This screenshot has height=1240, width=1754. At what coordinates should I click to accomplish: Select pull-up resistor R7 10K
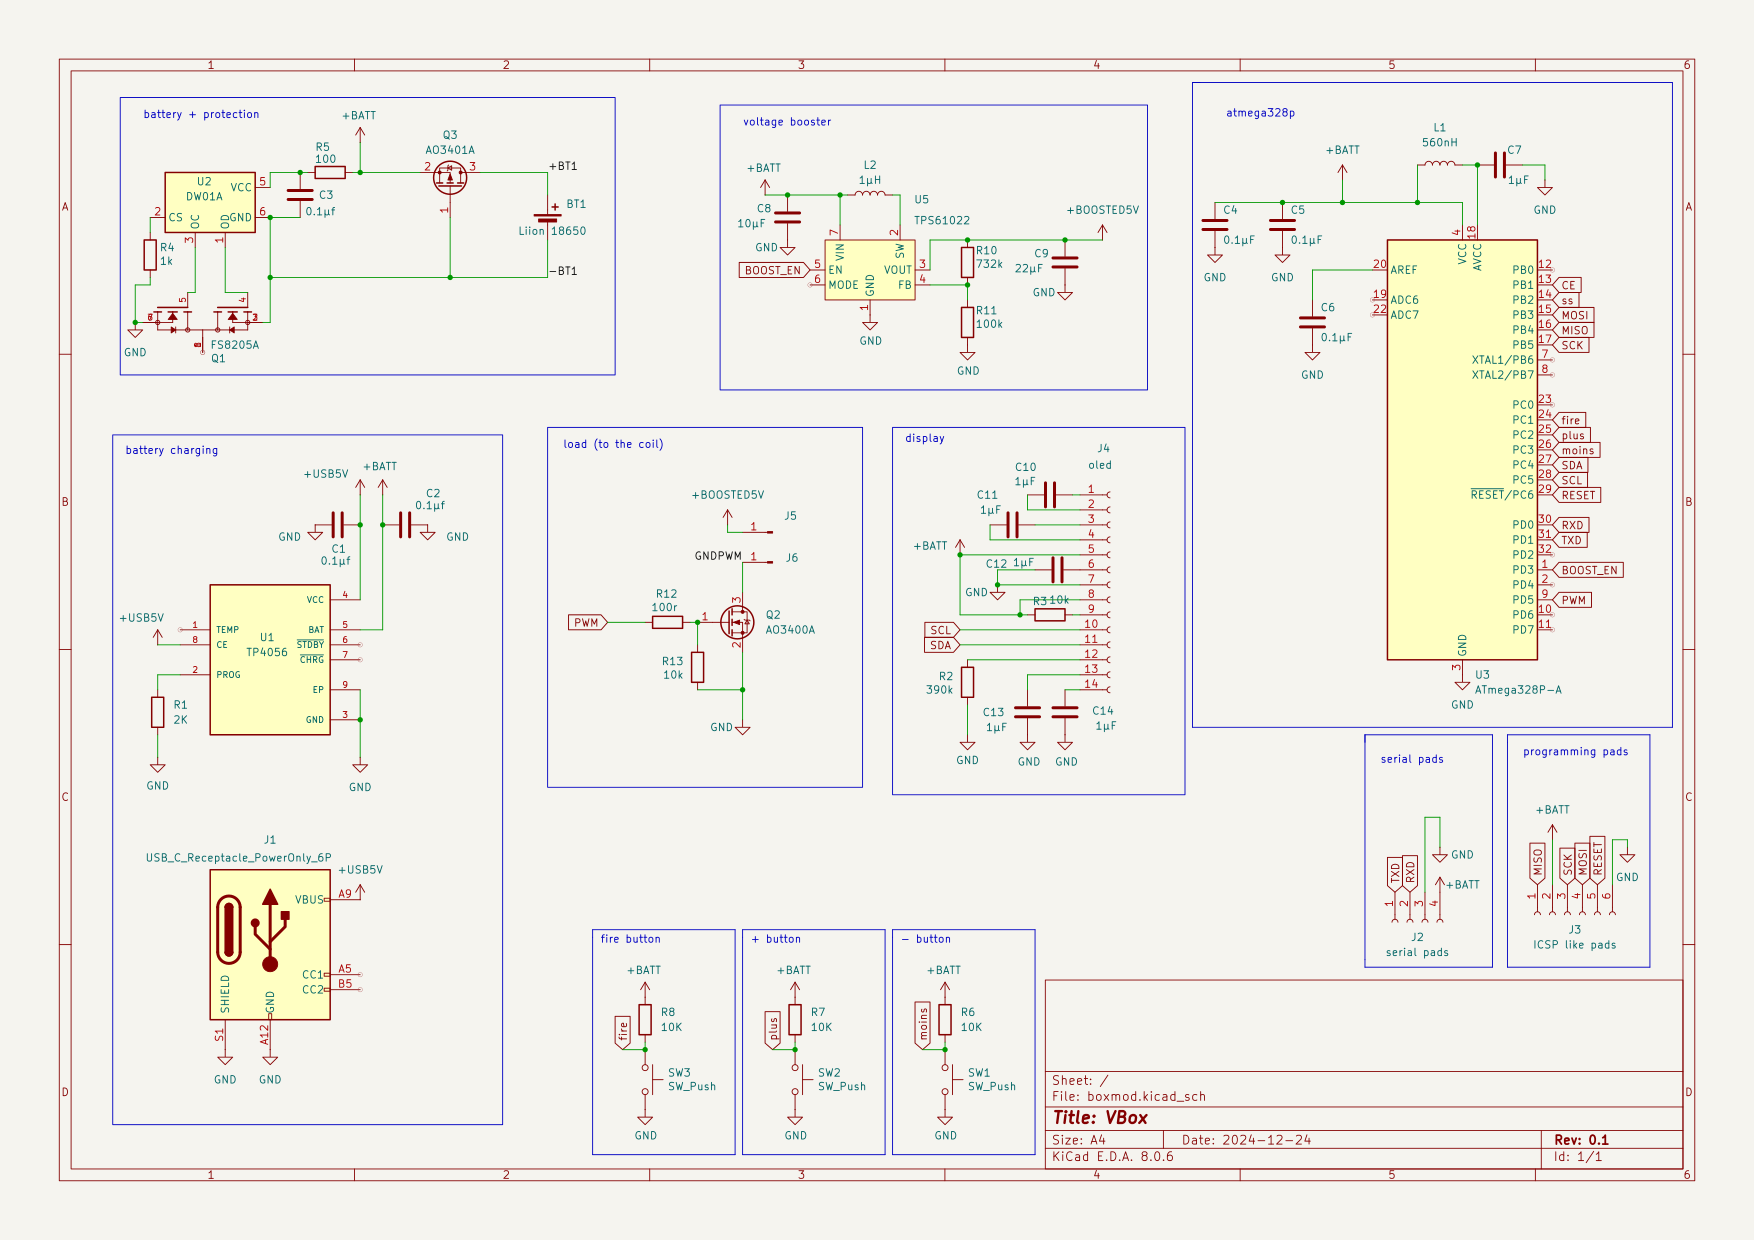click(x=795, y=1020)
